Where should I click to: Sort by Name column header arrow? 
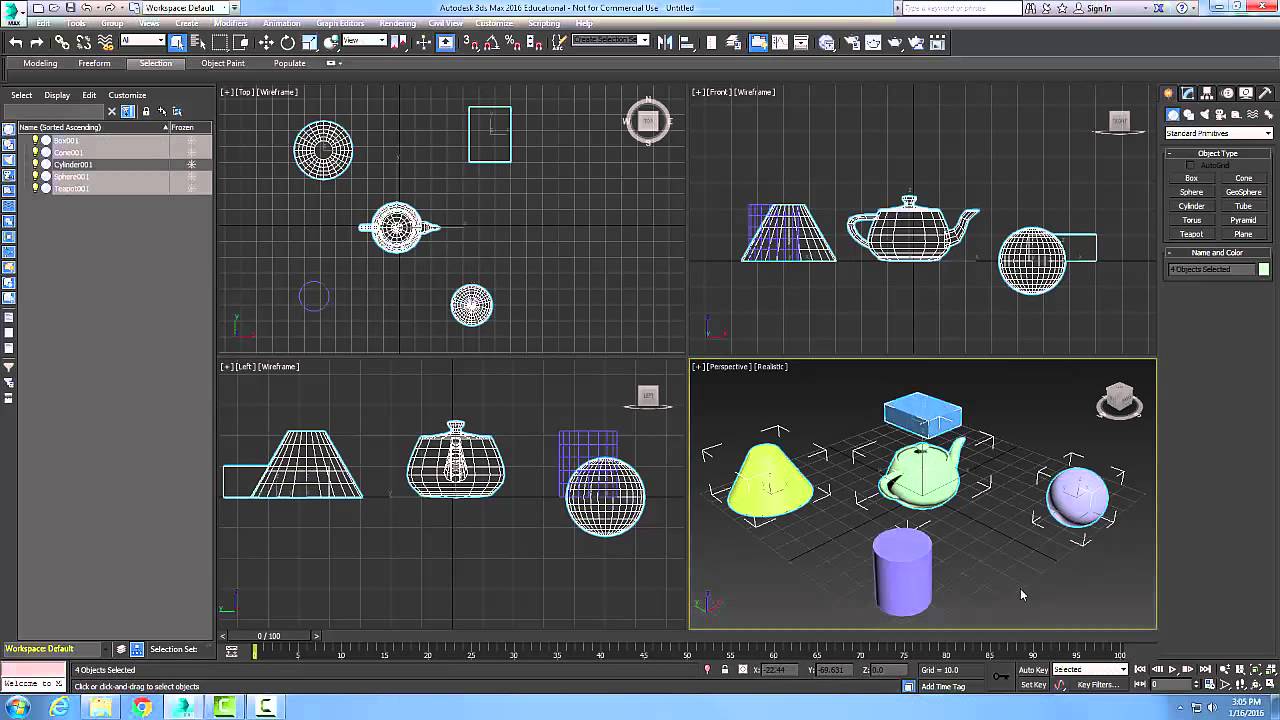[x=165, y=127]
